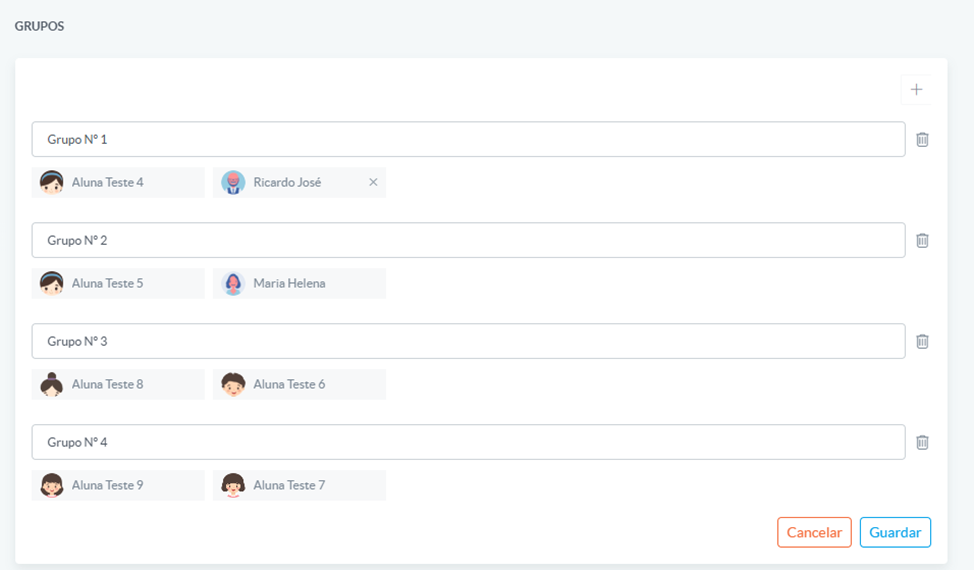Click Ricardo José avatar icon

pyautogui.click(x=233, y=182)
